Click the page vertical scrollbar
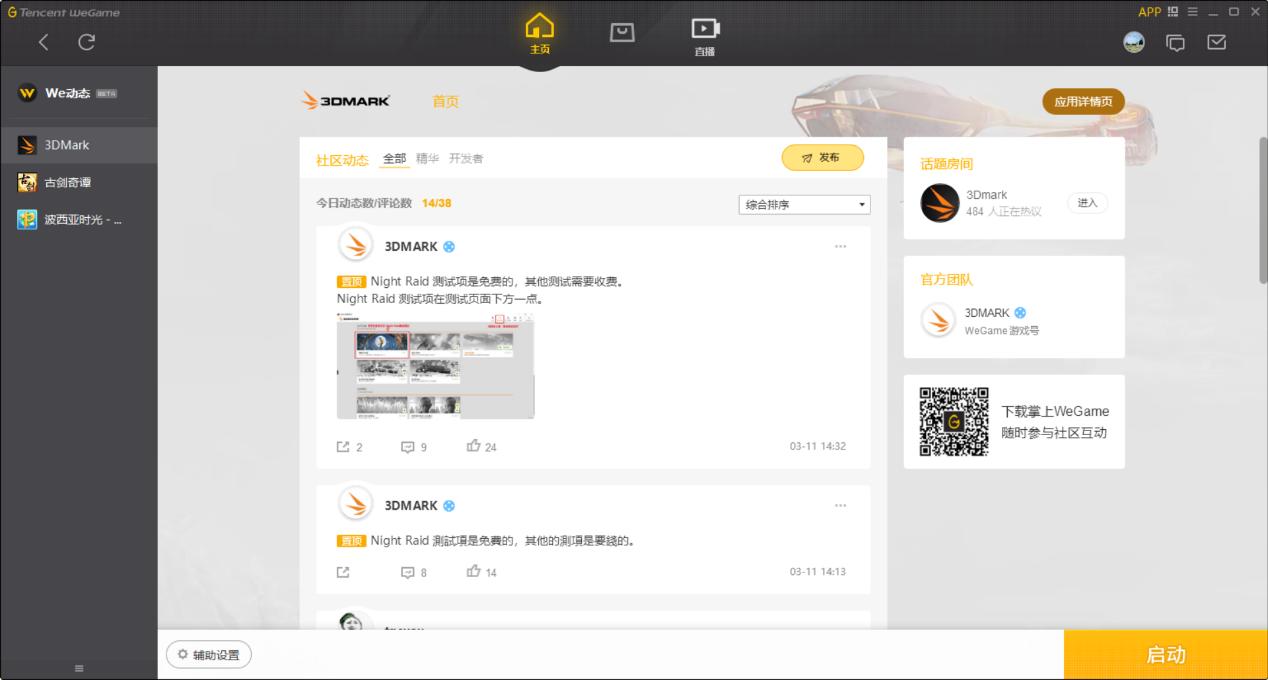 [1263, 210]
